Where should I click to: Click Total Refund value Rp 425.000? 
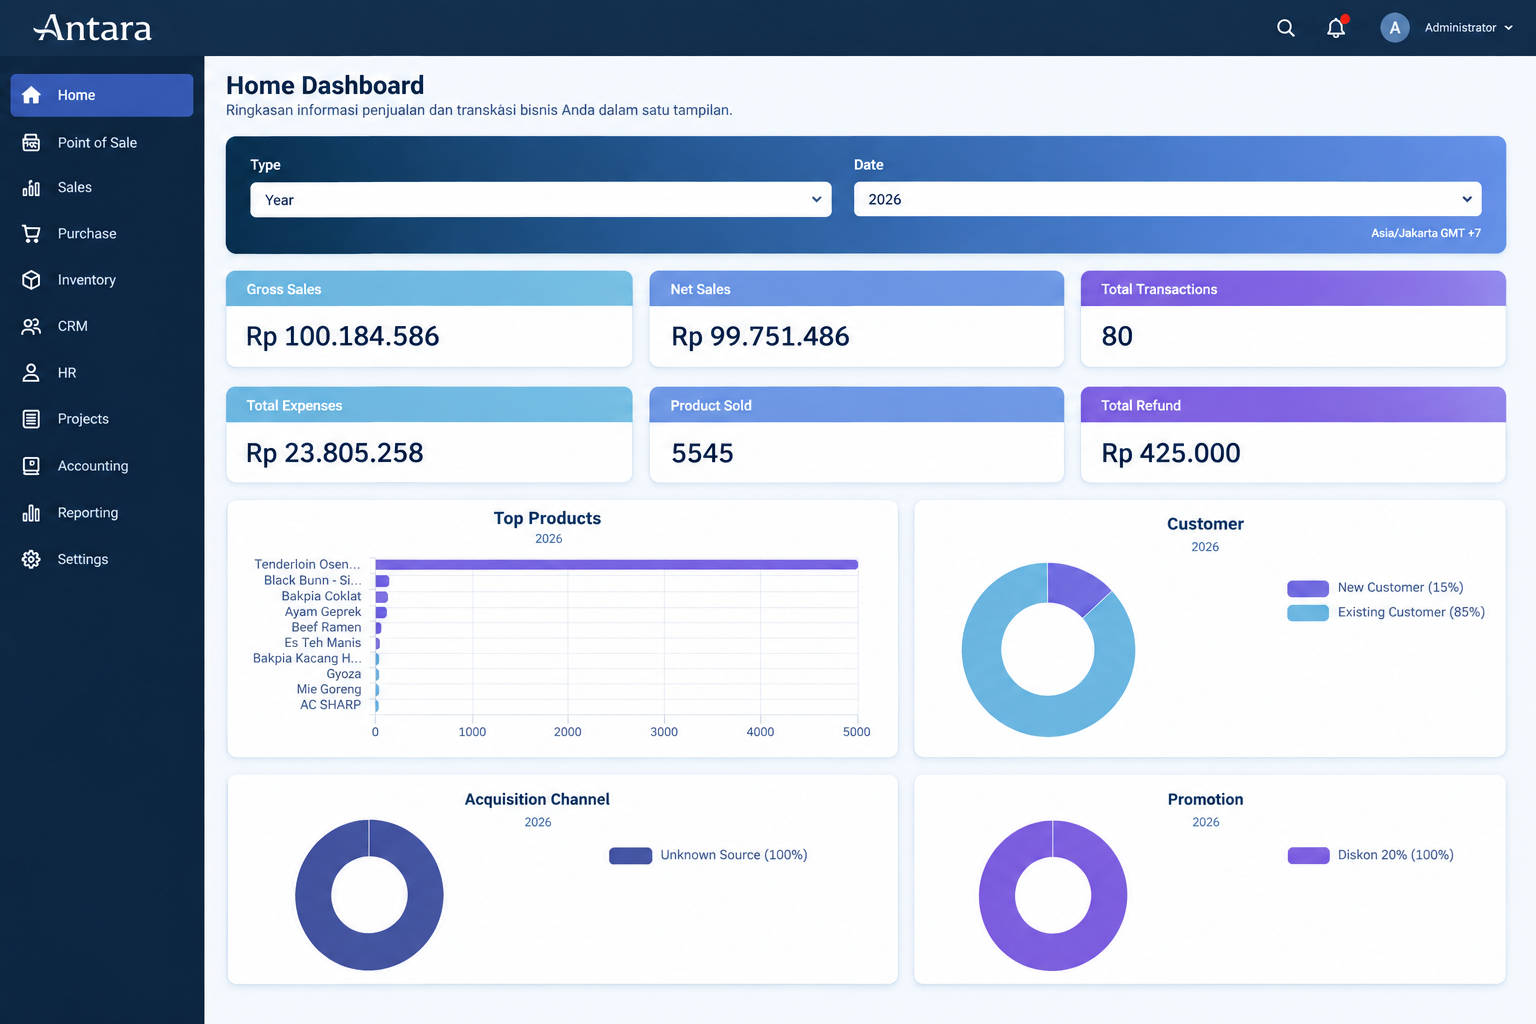tap(1171, 454)
